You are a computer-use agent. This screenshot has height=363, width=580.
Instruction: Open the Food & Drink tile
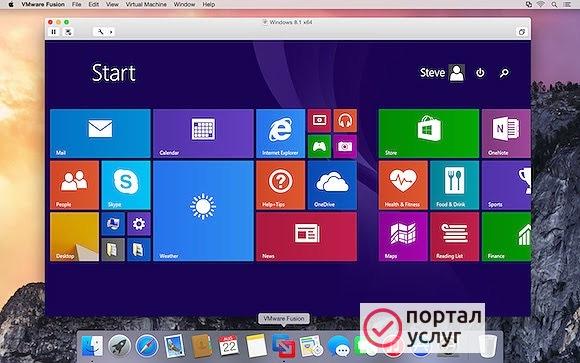(x=455, y=185)
